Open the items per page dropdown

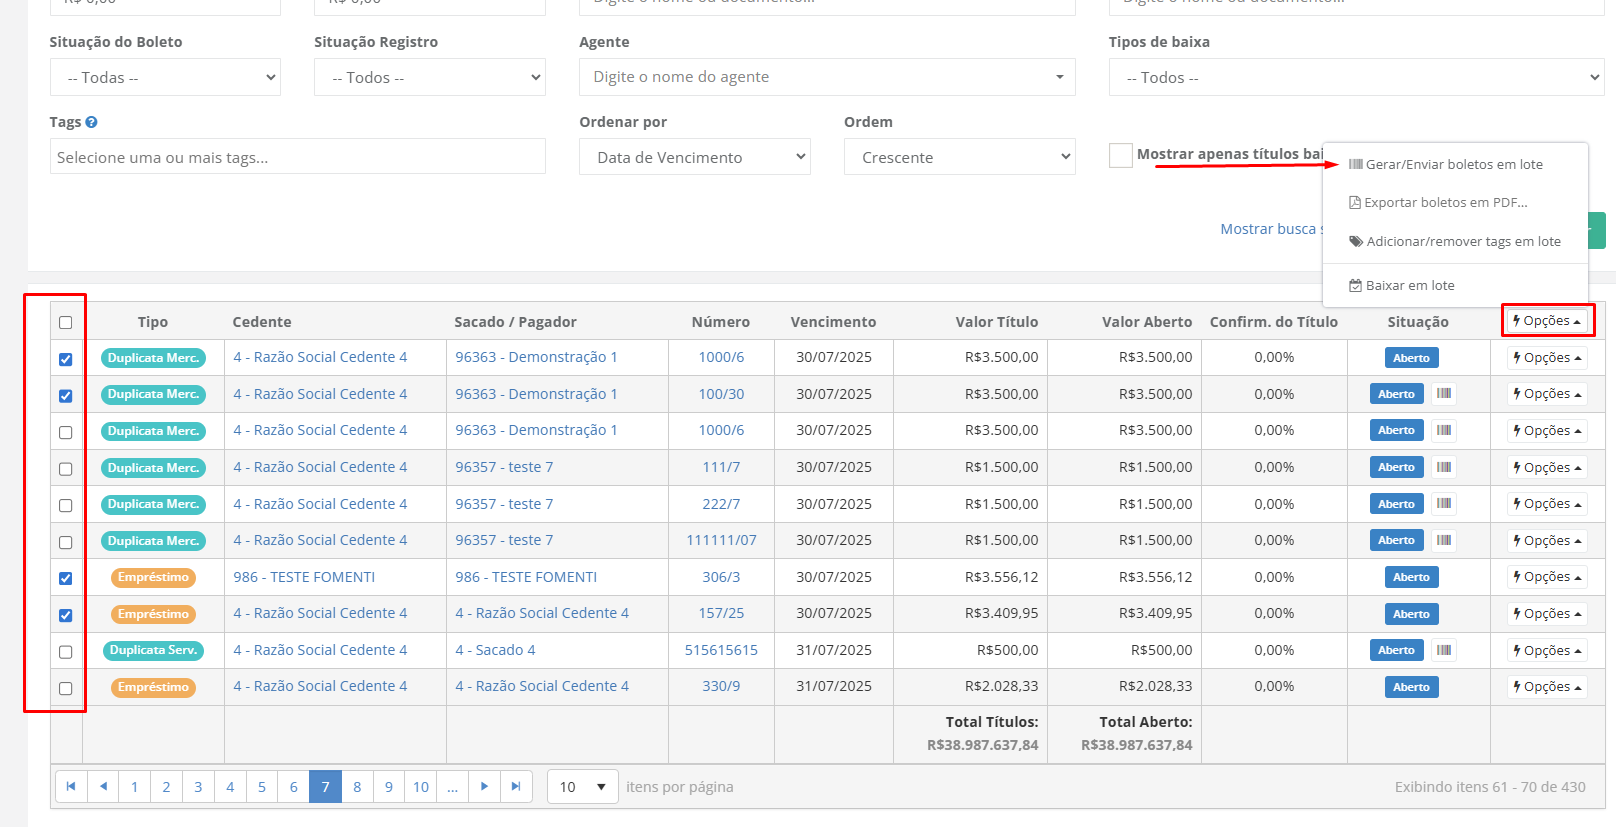point(582,787)
